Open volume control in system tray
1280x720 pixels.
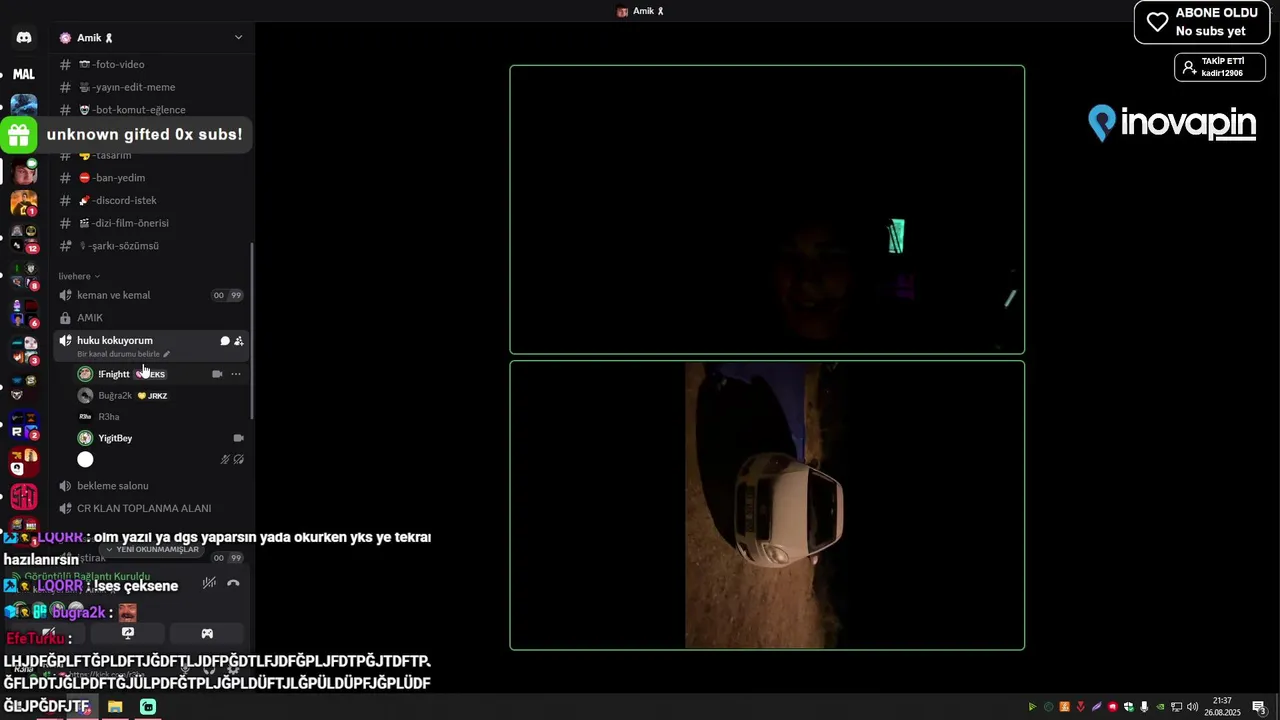point(1193,707)
